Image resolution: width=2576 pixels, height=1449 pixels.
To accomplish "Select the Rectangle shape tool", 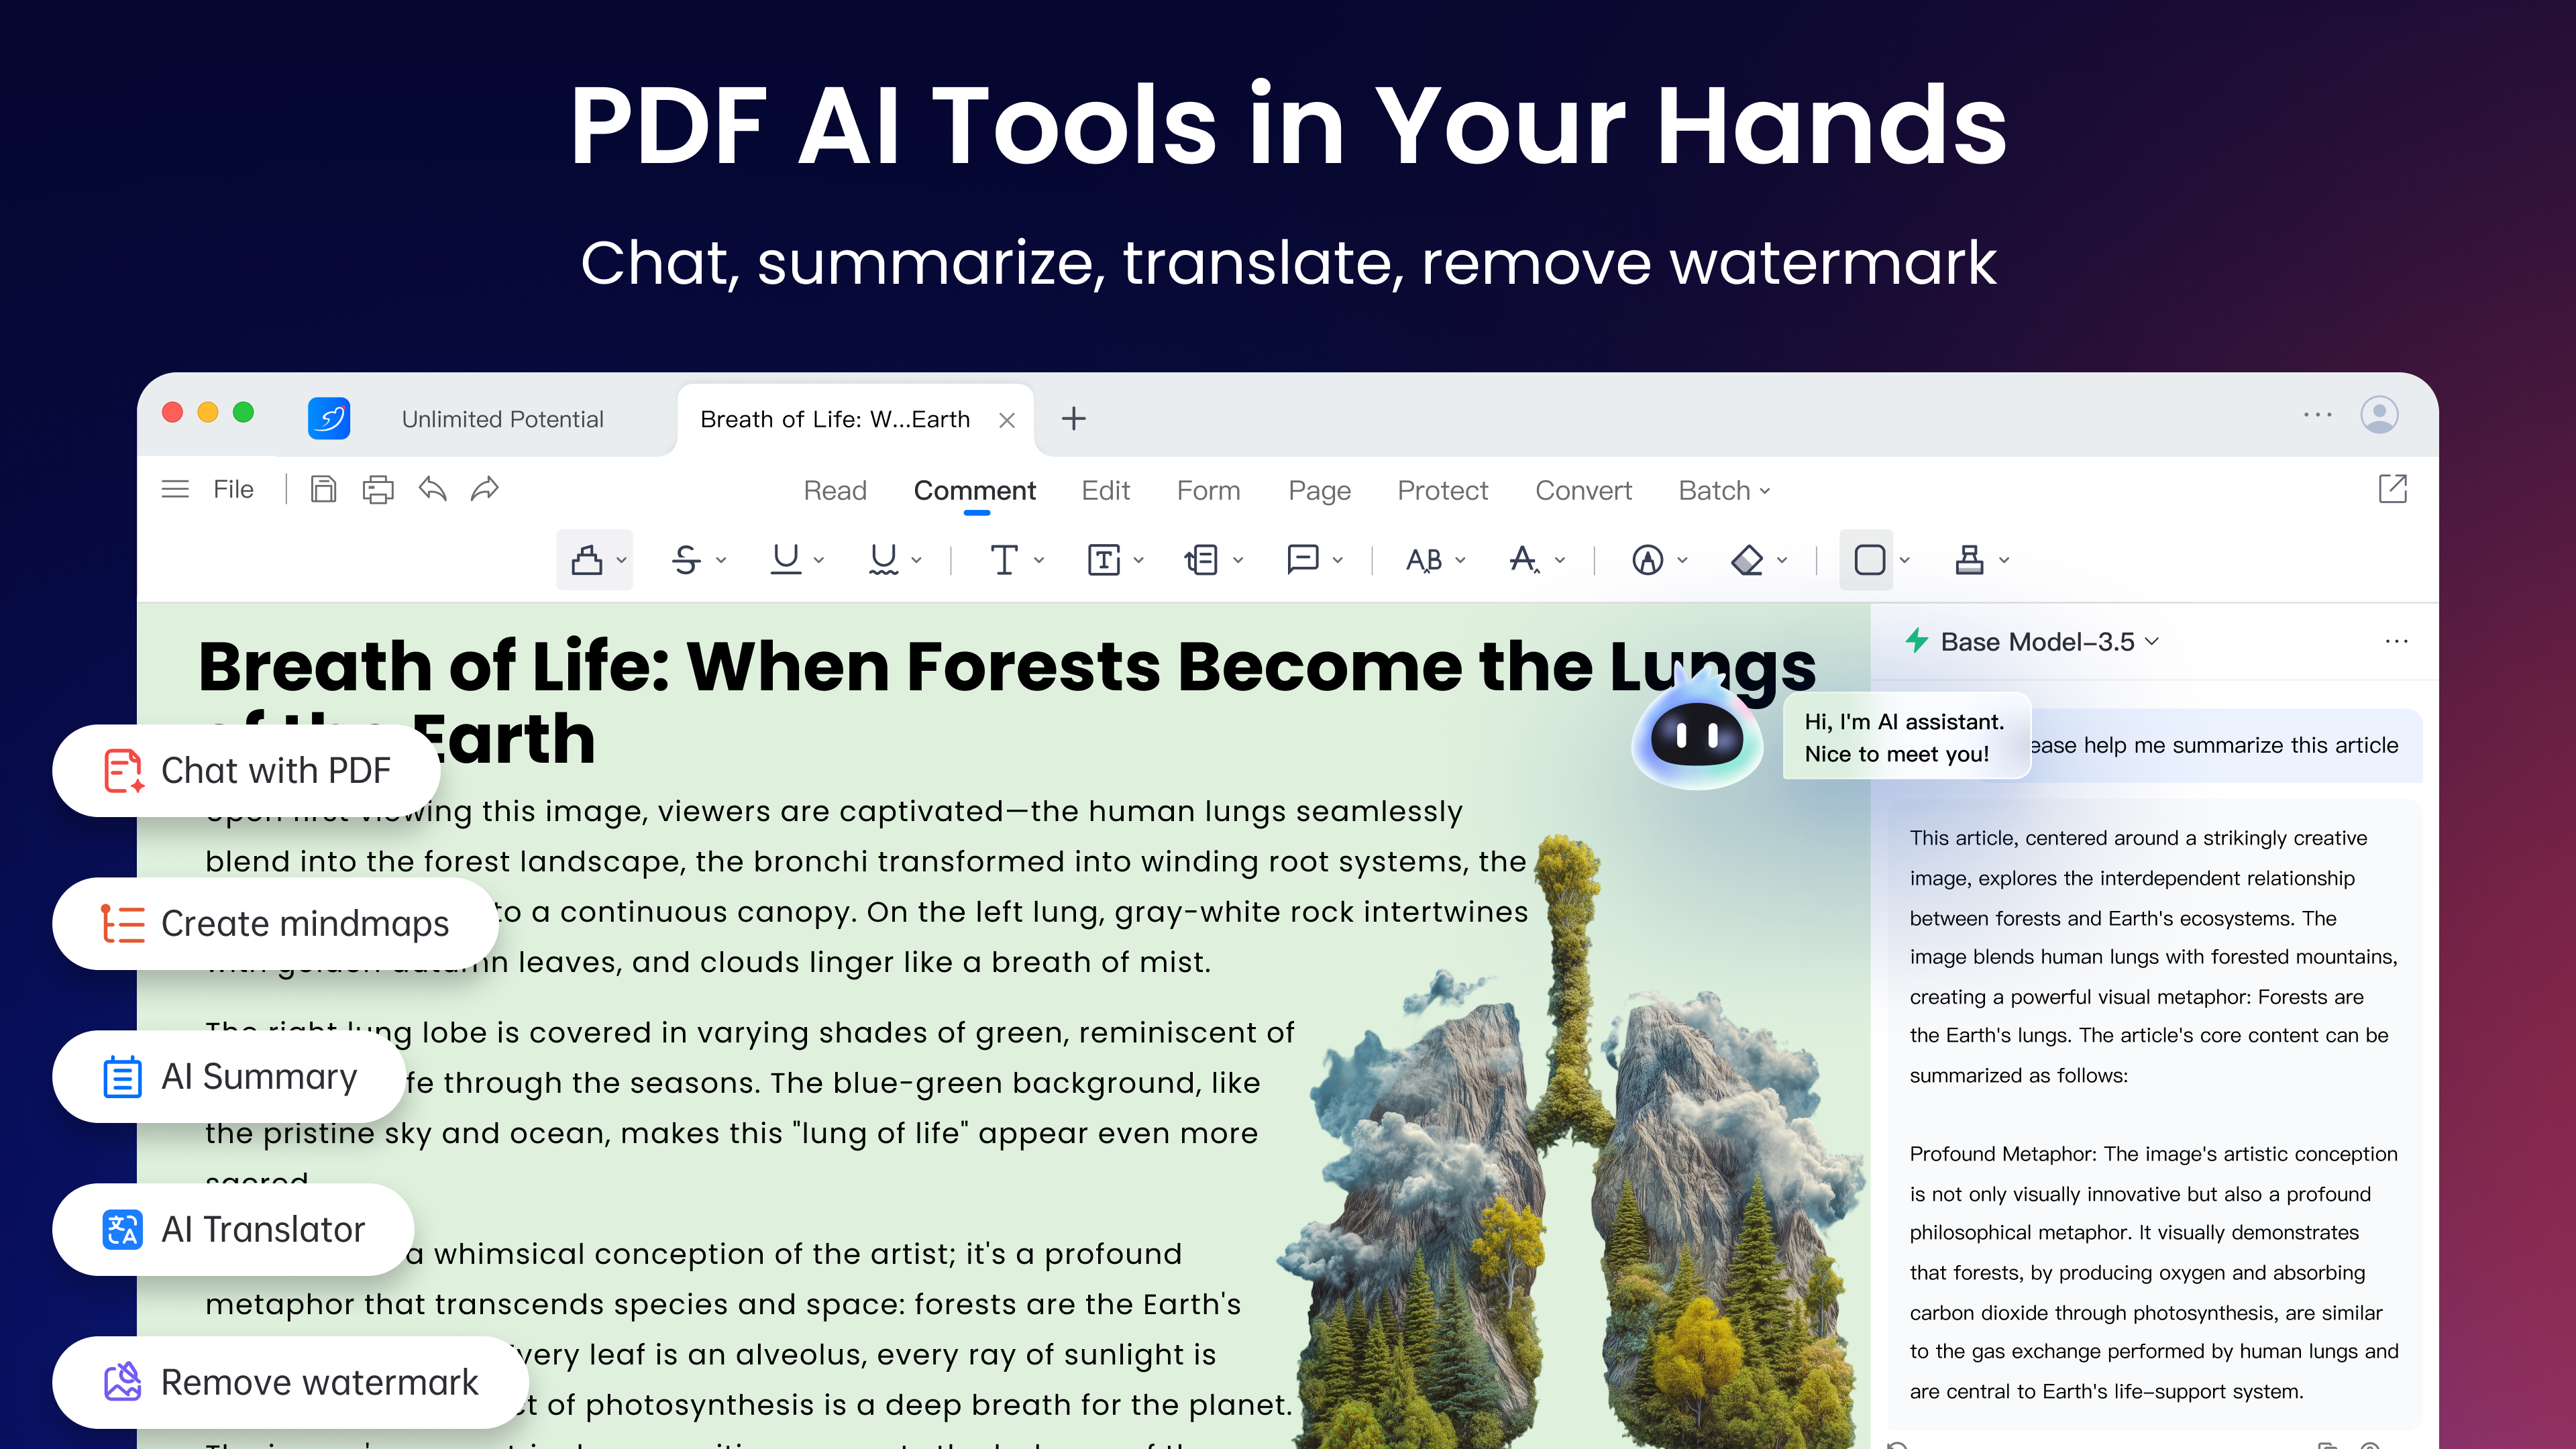I will point(1868,559).
